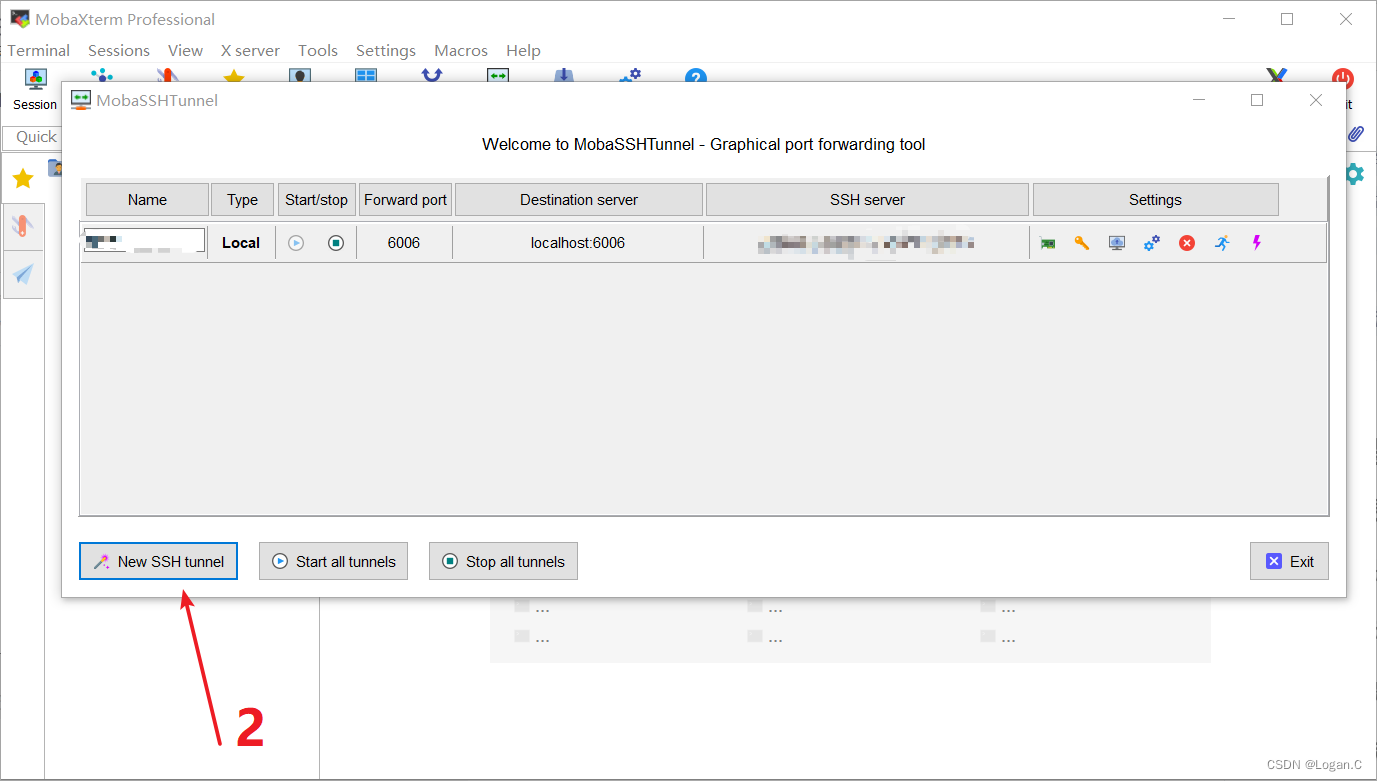Open the Sessions menu
This screenshot has height=781, width=1377.
tap(119, 50)
